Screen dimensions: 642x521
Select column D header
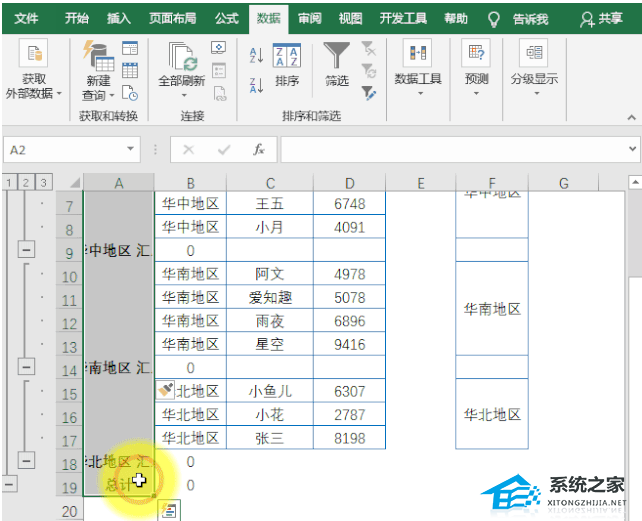(349, 183)
